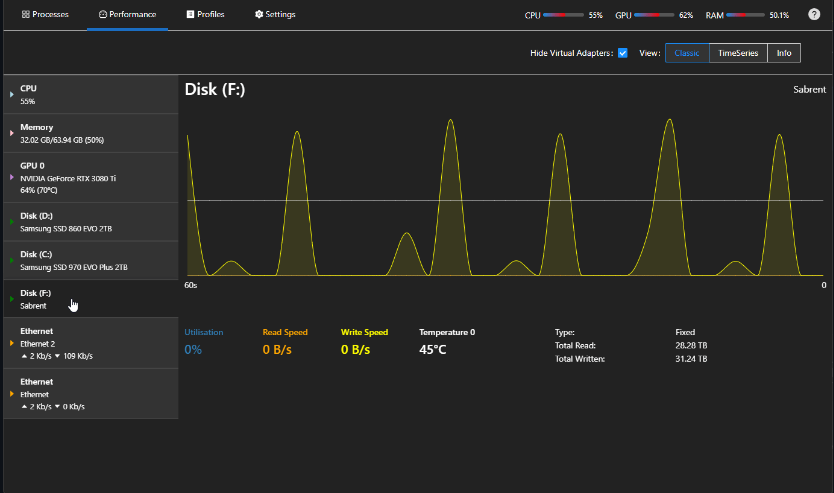This screenshot has height=493, width=834.
Task: Select Disk (F:) Sabrent item
Action: click(x=91, y=299)
